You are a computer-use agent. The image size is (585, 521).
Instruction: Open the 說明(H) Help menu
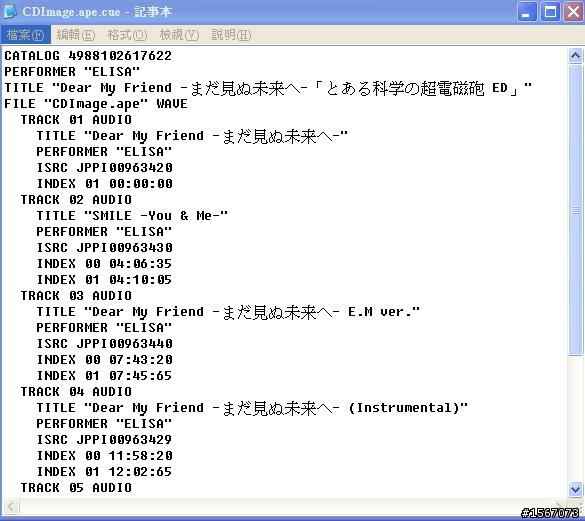pos(231,35)
